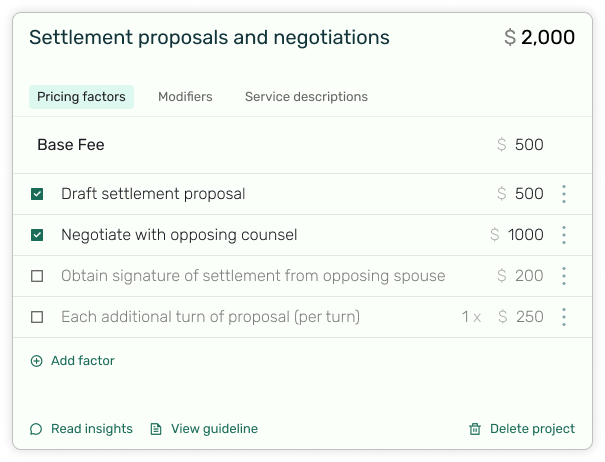
Task: Select the Pricing factors tab
Action: coord(81,96)
